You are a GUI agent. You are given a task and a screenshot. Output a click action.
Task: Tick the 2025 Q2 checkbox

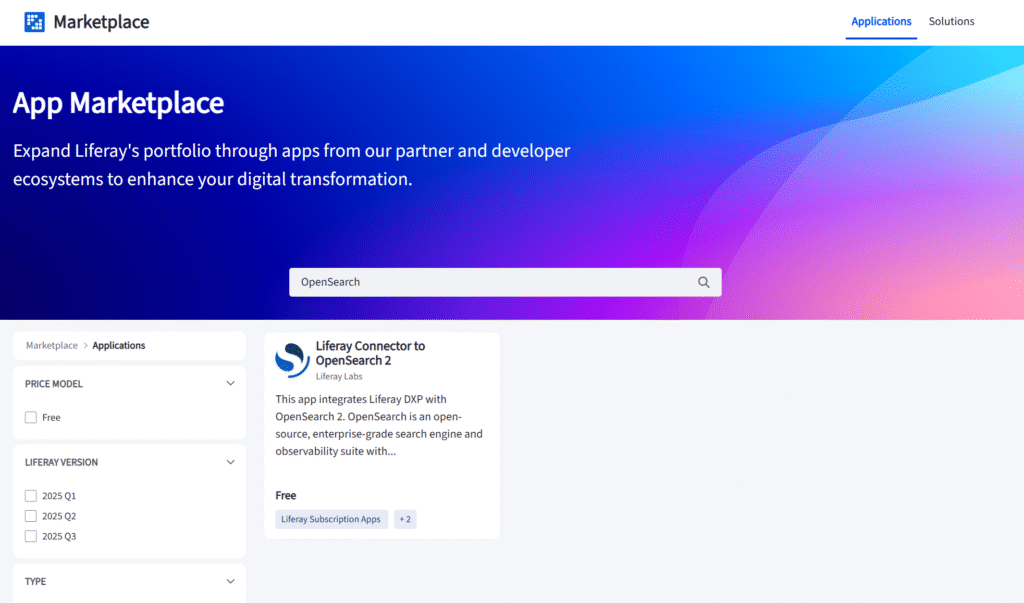(x=31, y=516)
